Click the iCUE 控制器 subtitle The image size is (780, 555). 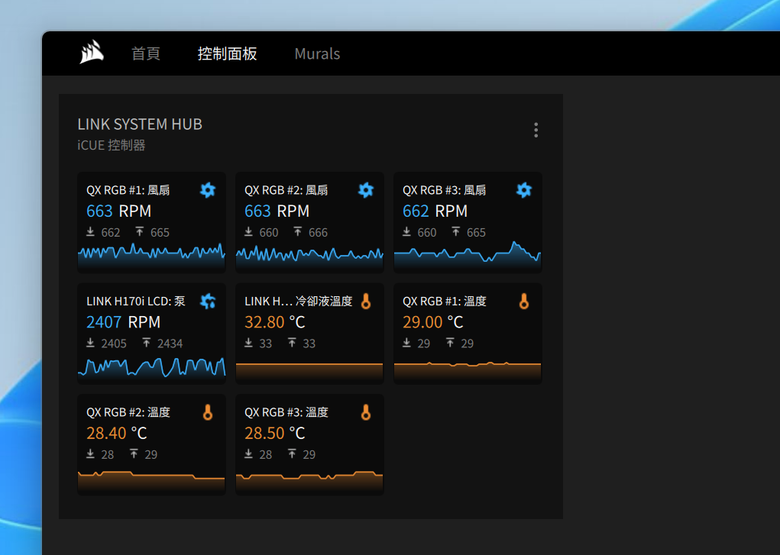(x=111, y=145)
